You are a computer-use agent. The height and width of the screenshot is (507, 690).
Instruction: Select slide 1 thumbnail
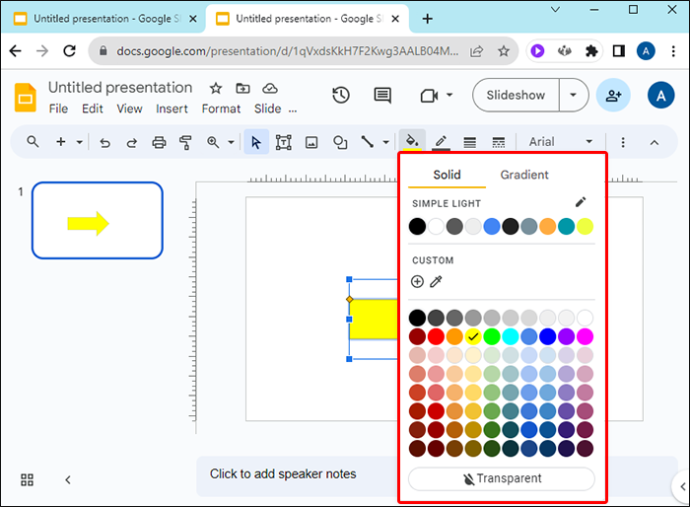click(x=97, y=220)
